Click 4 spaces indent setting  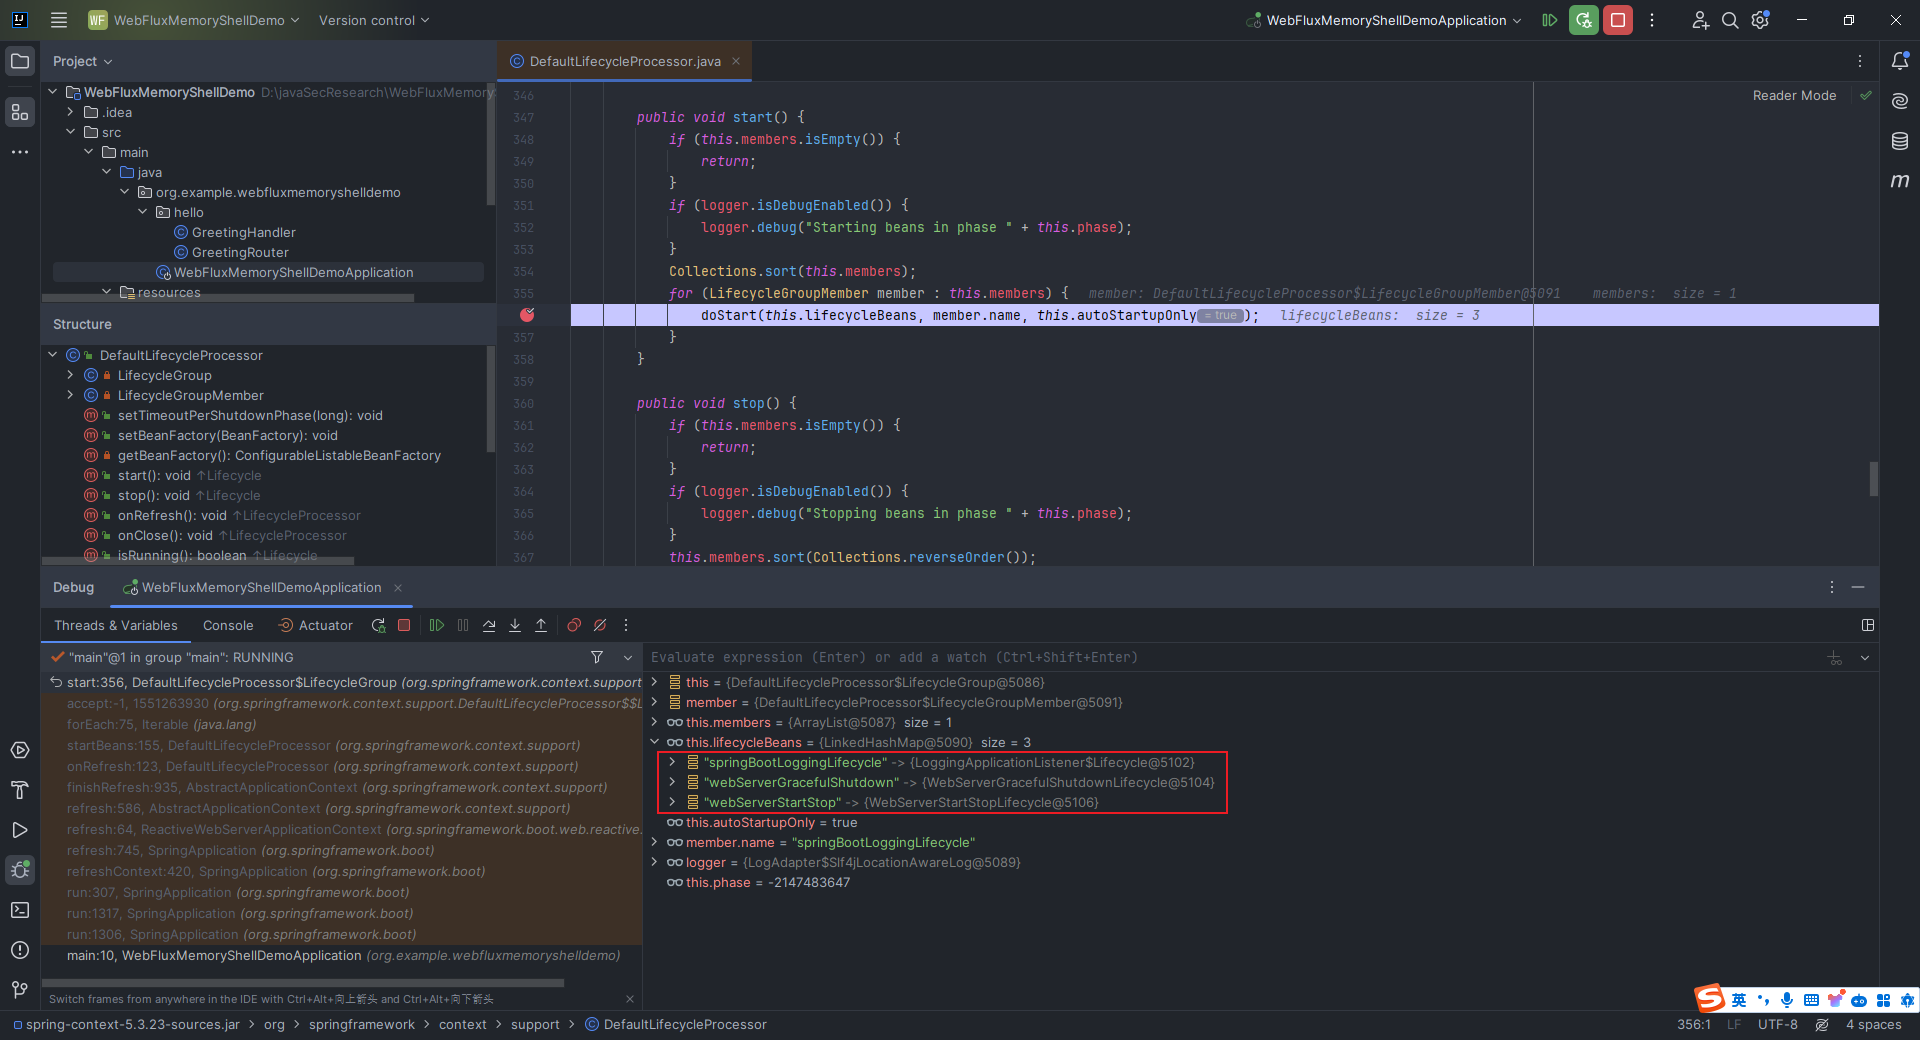point(1873,1024)
